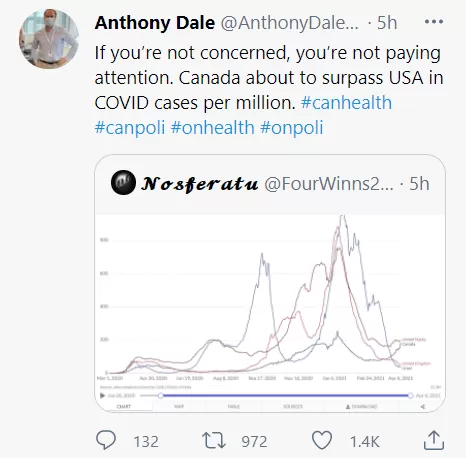Open the quoted tweet's chart image

[270, 313]
